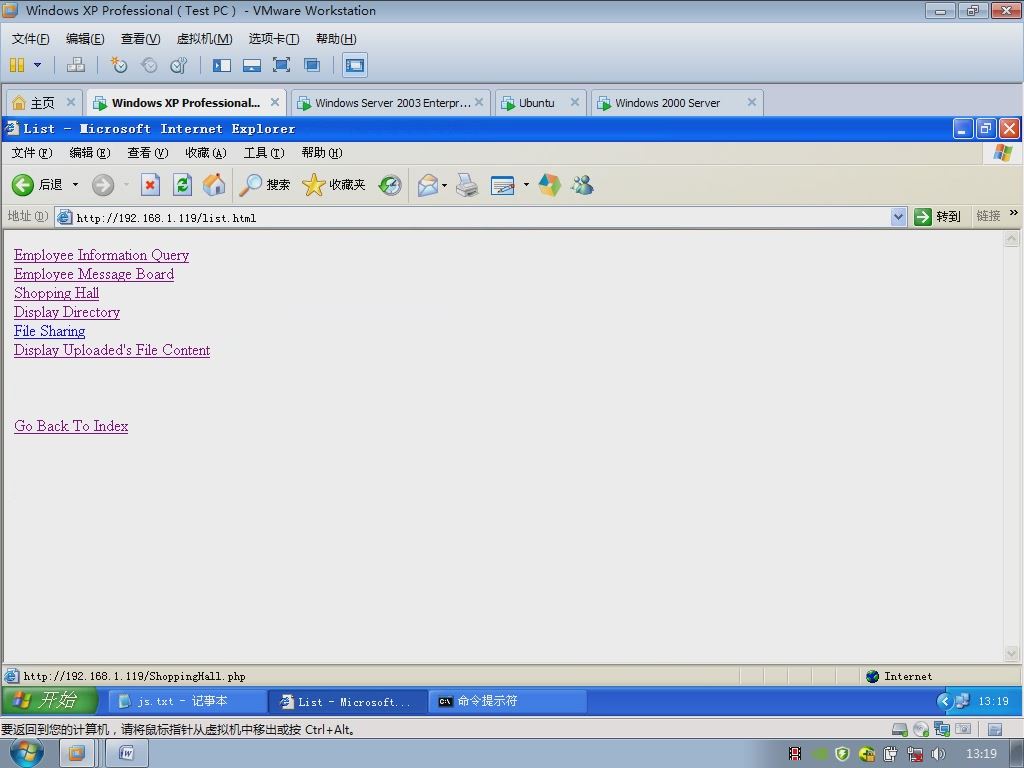
Task: Switch to 命令提示符 taskbar item
Action: pyautogui.click(x=507, y=701)
